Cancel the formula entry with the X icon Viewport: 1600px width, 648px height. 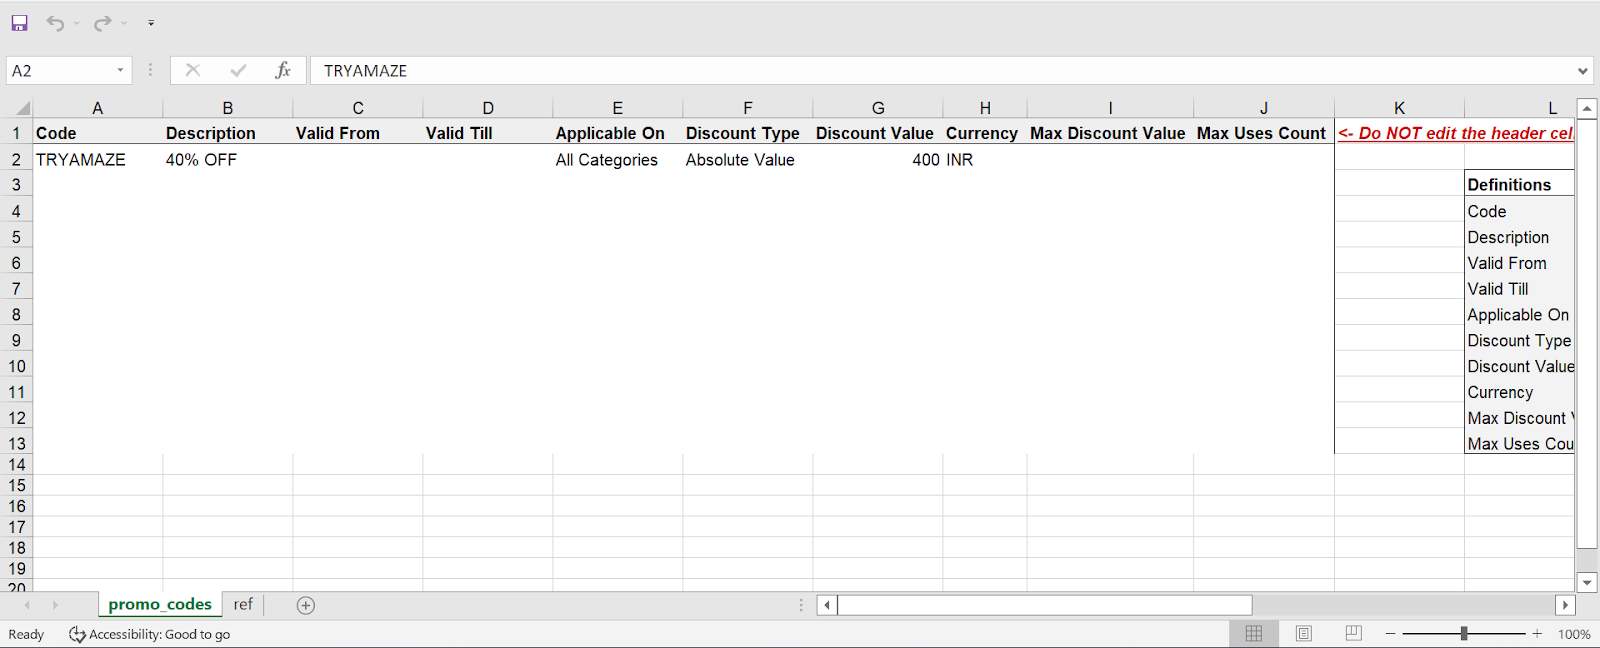[193, 70]
